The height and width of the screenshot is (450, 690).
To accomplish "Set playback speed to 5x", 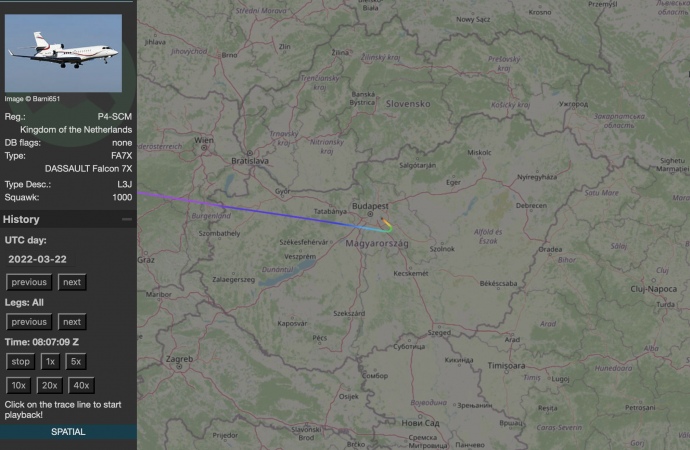I will [x=76, y=362].
